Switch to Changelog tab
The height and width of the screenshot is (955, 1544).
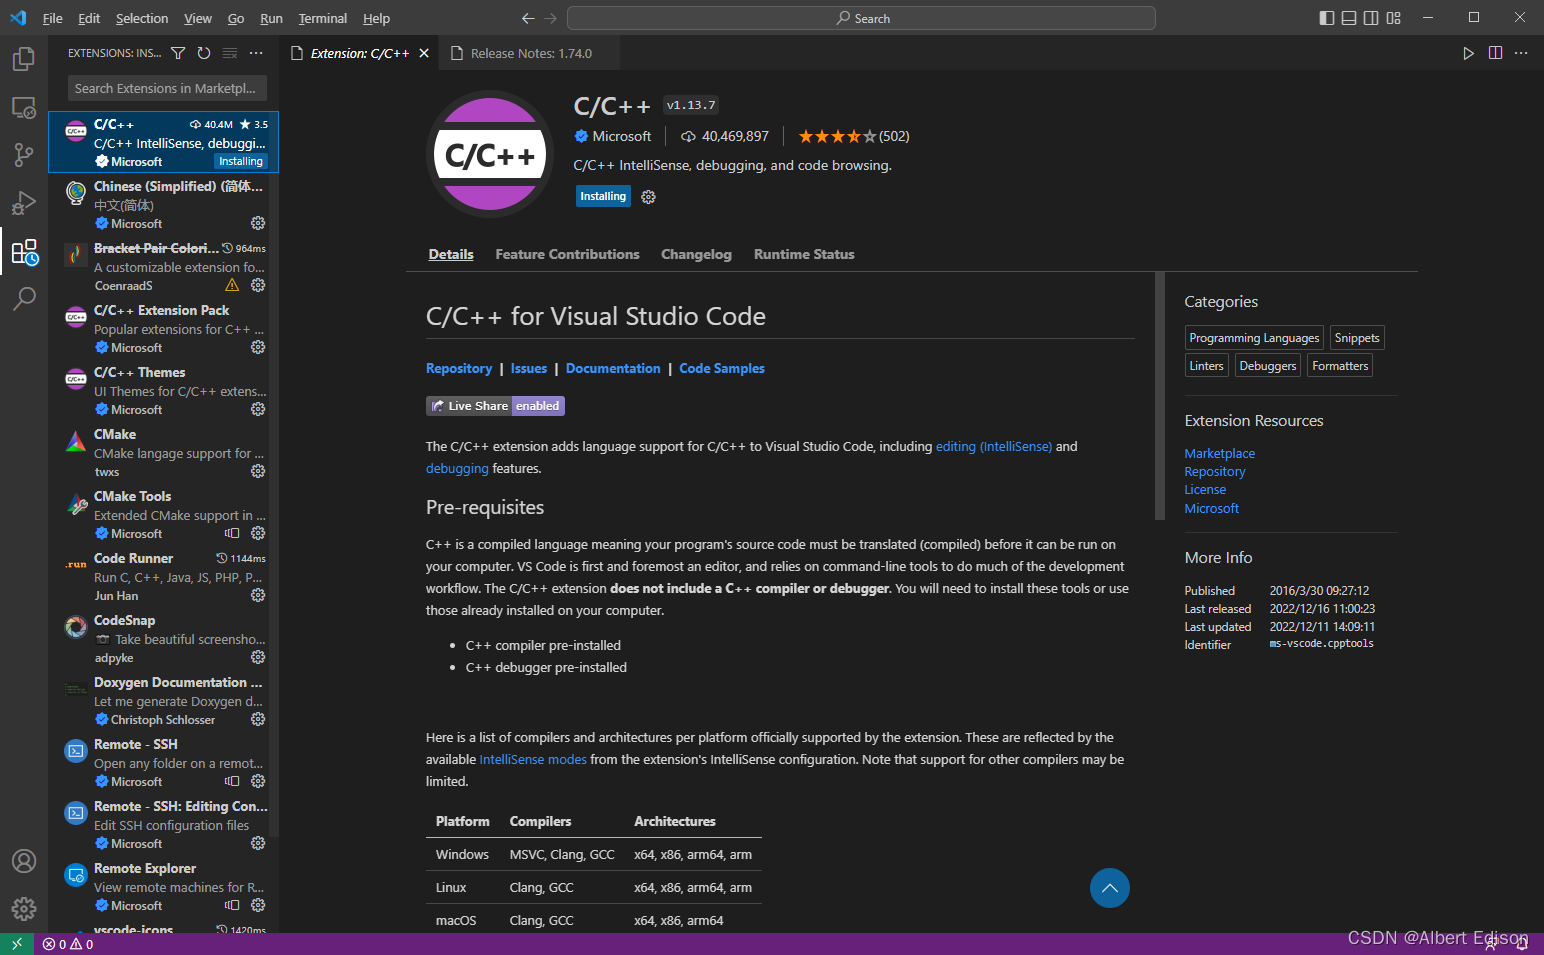click(x=696, y=254)
